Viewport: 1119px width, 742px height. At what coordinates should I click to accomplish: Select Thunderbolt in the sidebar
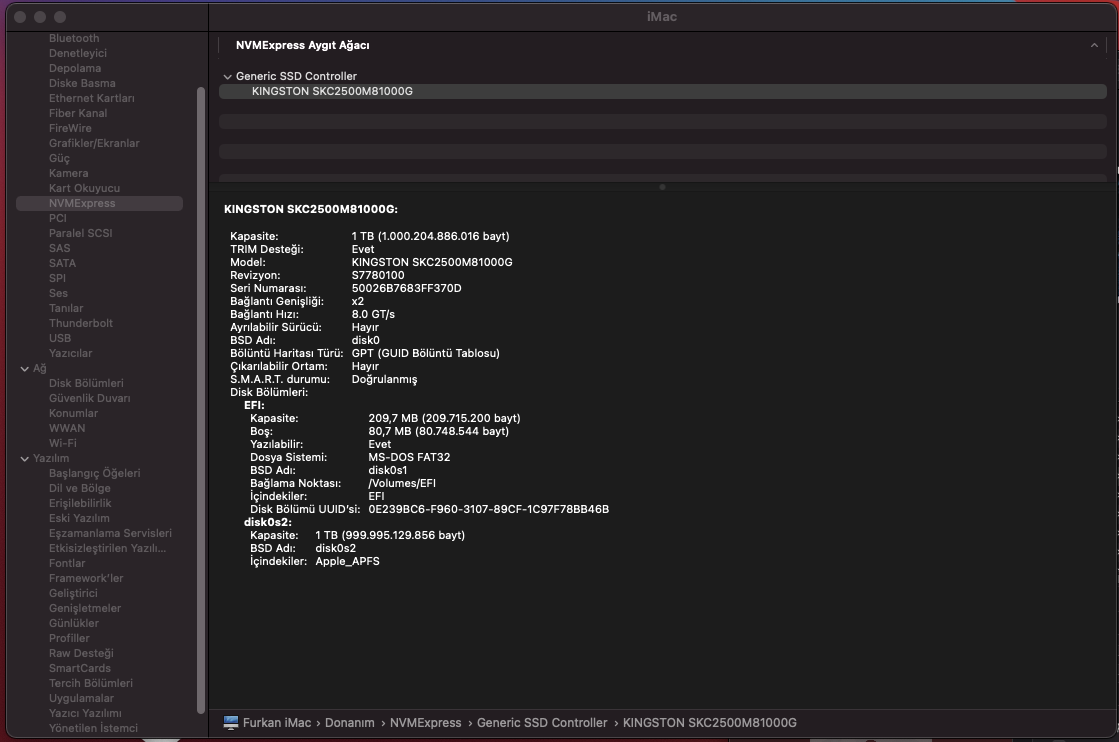pyautogui.click(x=80, y=323)
